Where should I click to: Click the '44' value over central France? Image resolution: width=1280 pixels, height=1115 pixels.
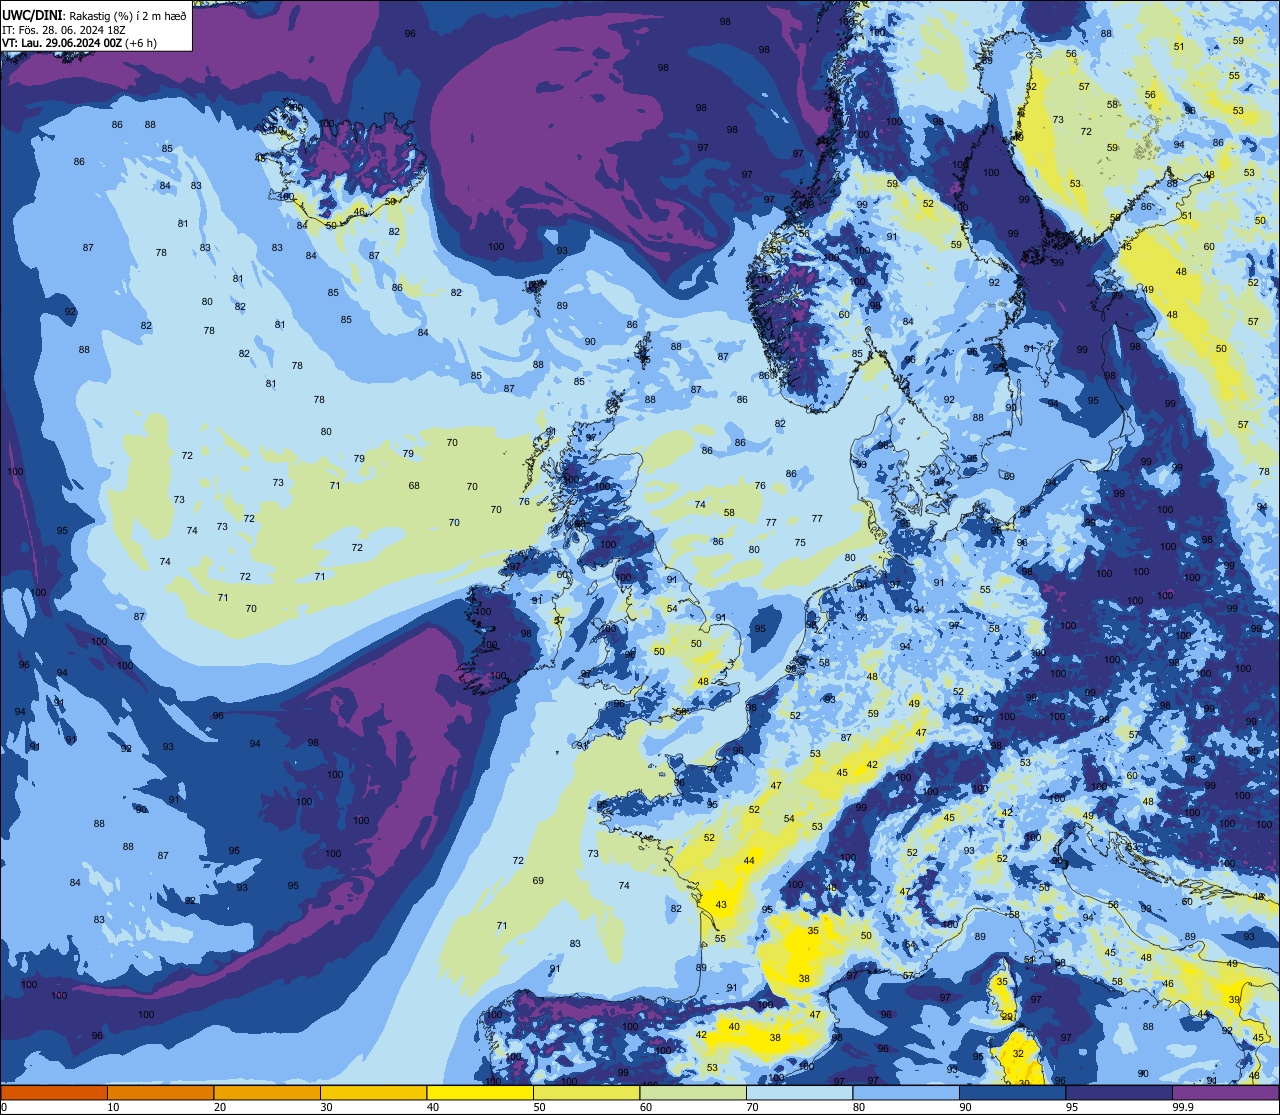click(749, 860)
